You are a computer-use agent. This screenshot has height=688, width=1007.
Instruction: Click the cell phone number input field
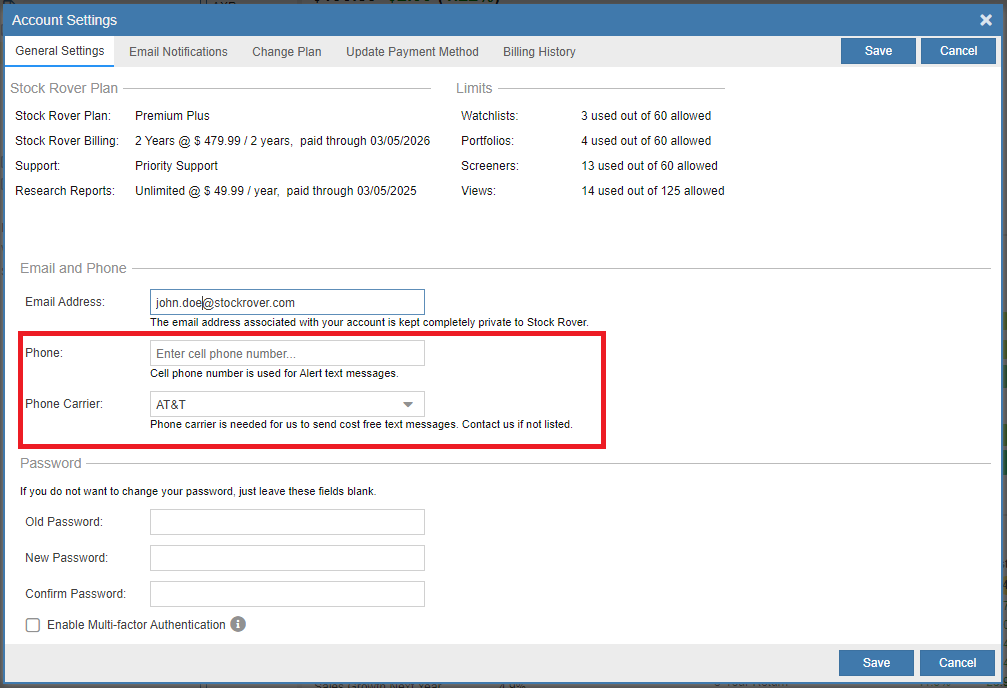[x=287, y=352]
